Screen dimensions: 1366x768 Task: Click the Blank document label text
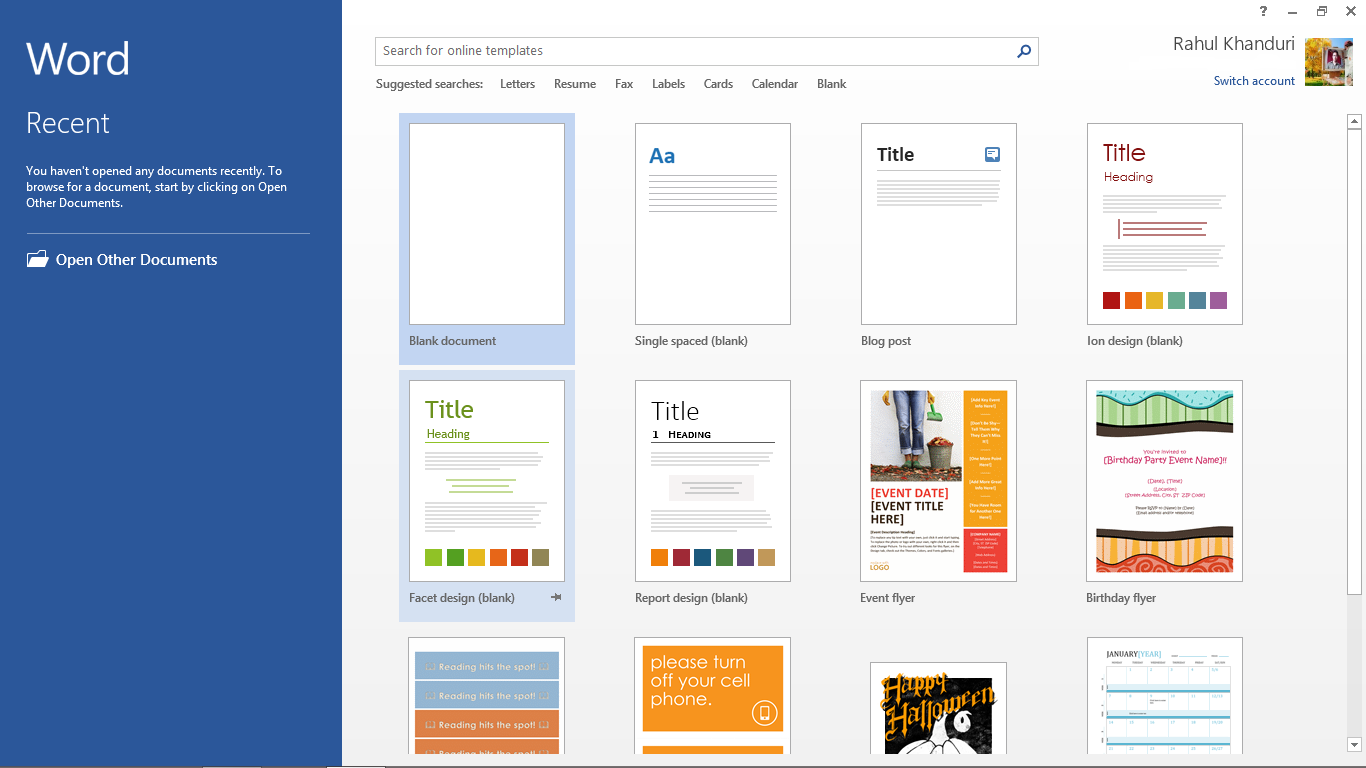(x=452, y=341)
